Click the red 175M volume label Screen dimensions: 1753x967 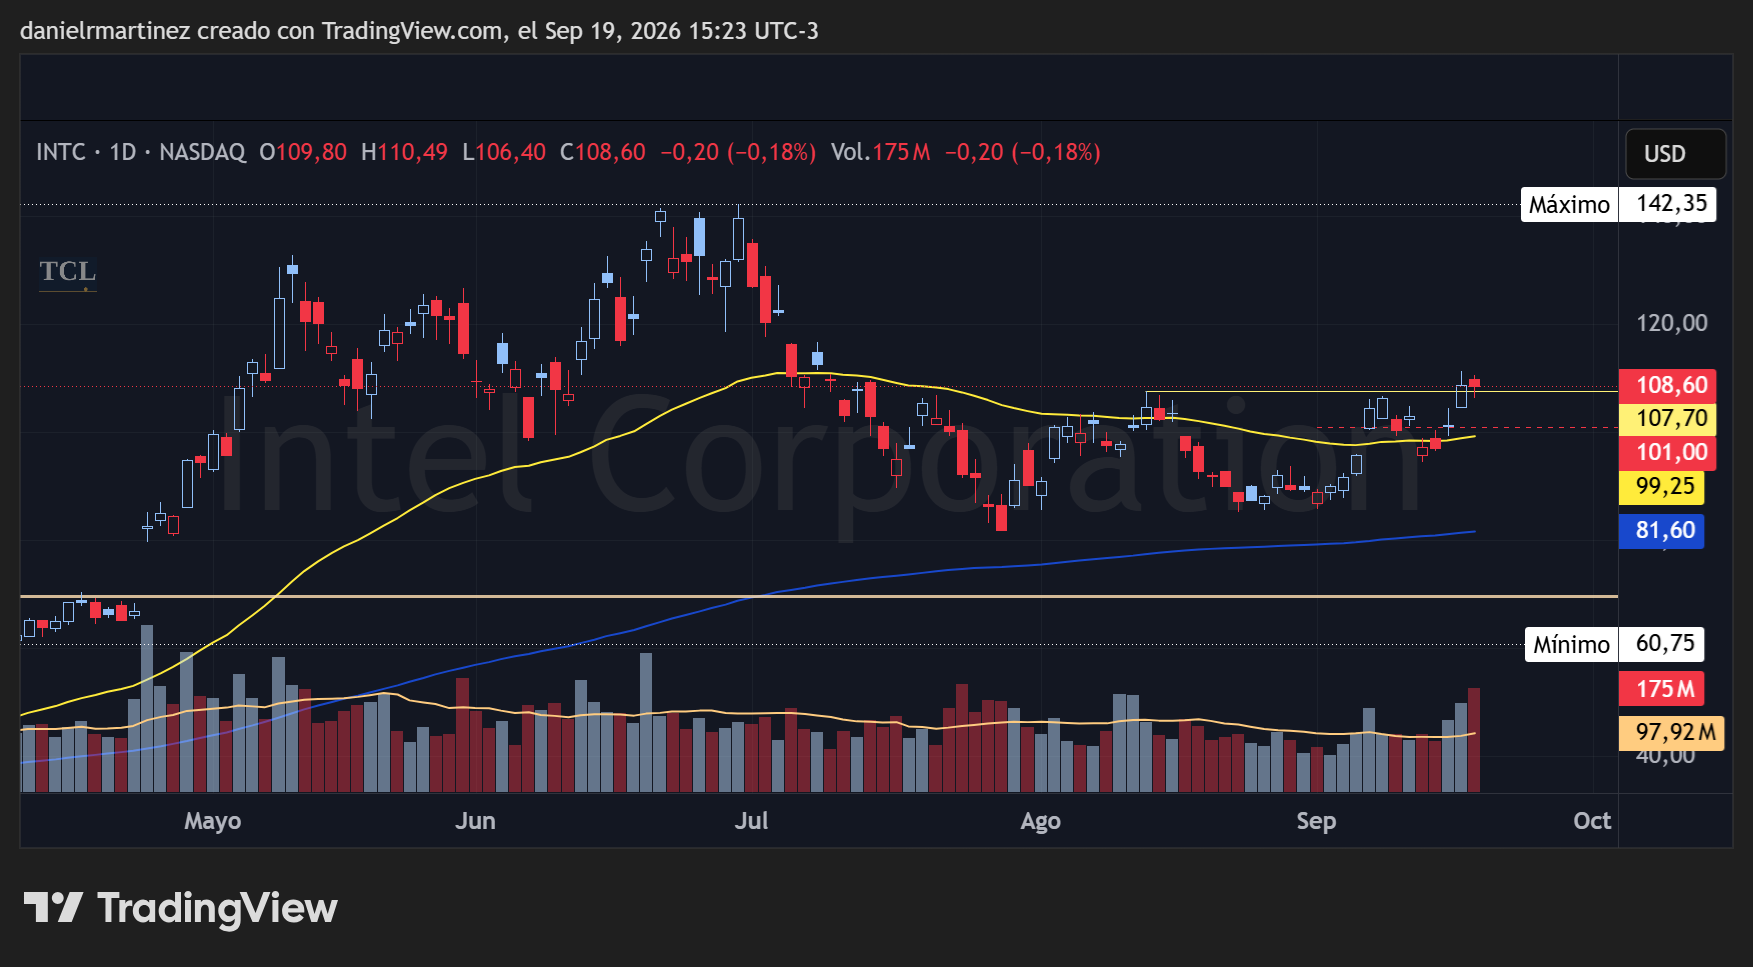pos(1662,689)
